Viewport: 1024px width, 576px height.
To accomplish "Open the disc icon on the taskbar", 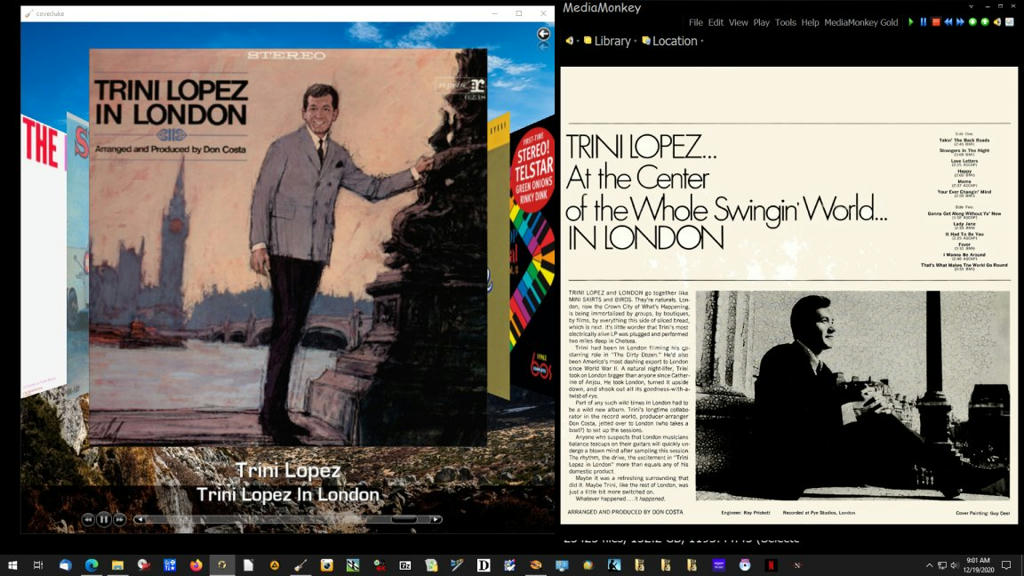I will click(x=744, y=565).
